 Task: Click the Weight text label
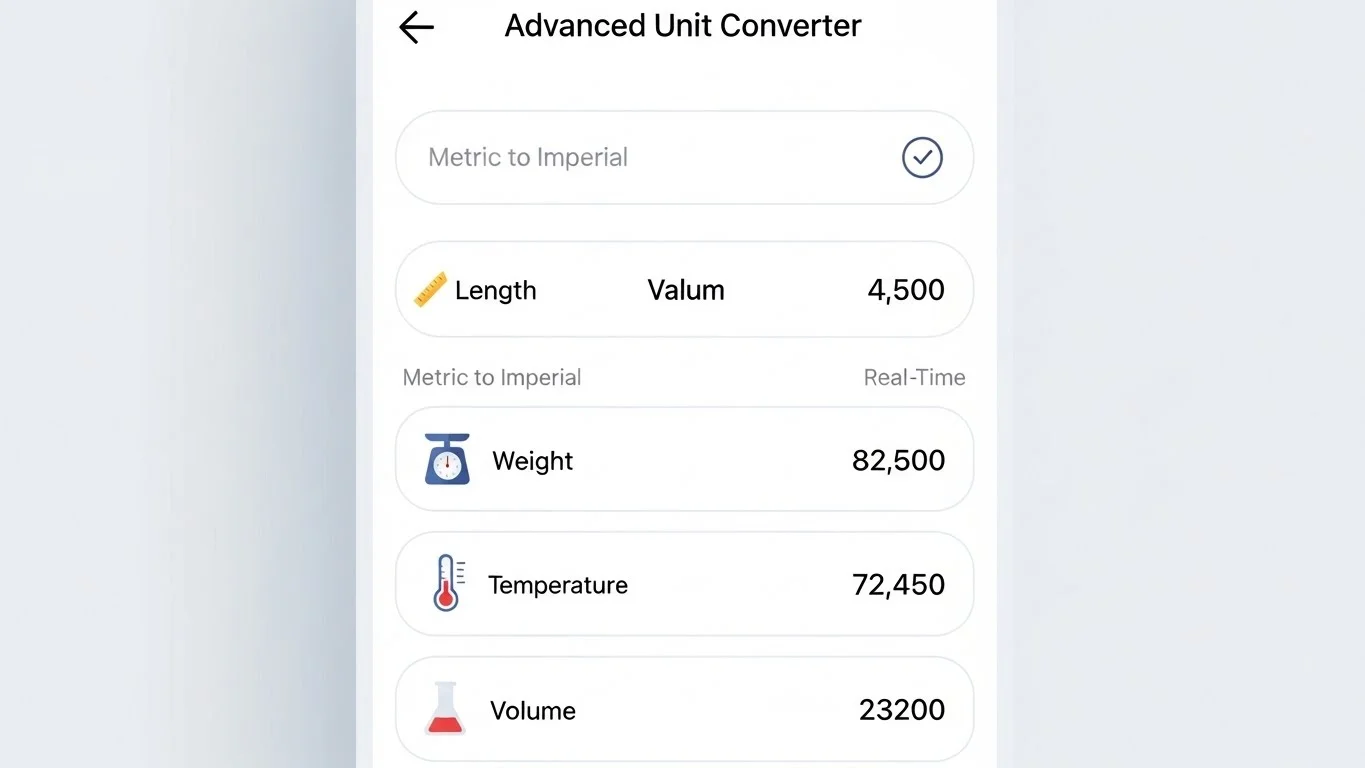533,461
